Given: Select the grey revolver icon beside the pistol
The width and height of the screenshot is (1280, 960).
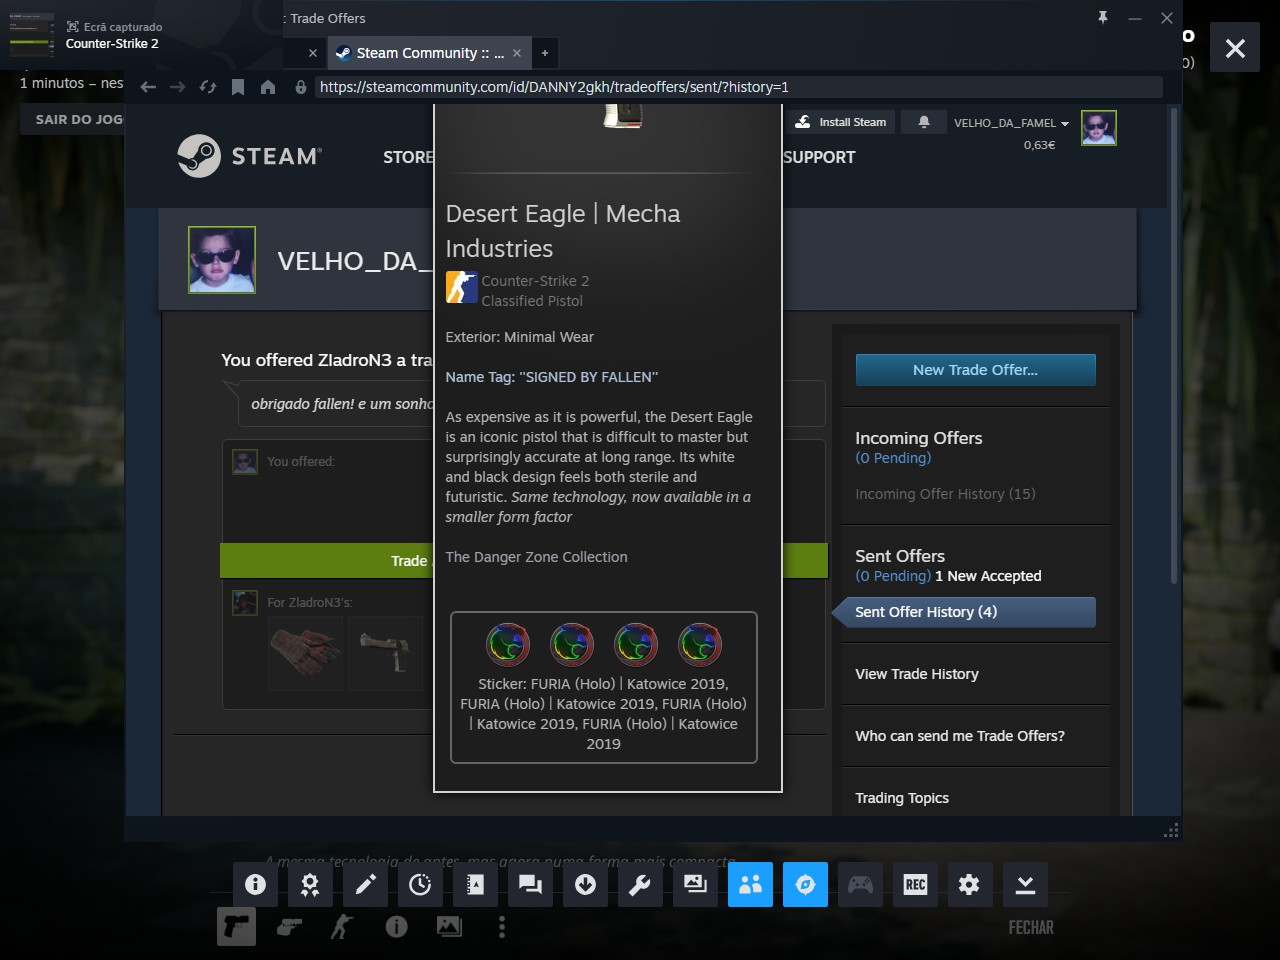Looking at the screenshot, I should 289,927.
